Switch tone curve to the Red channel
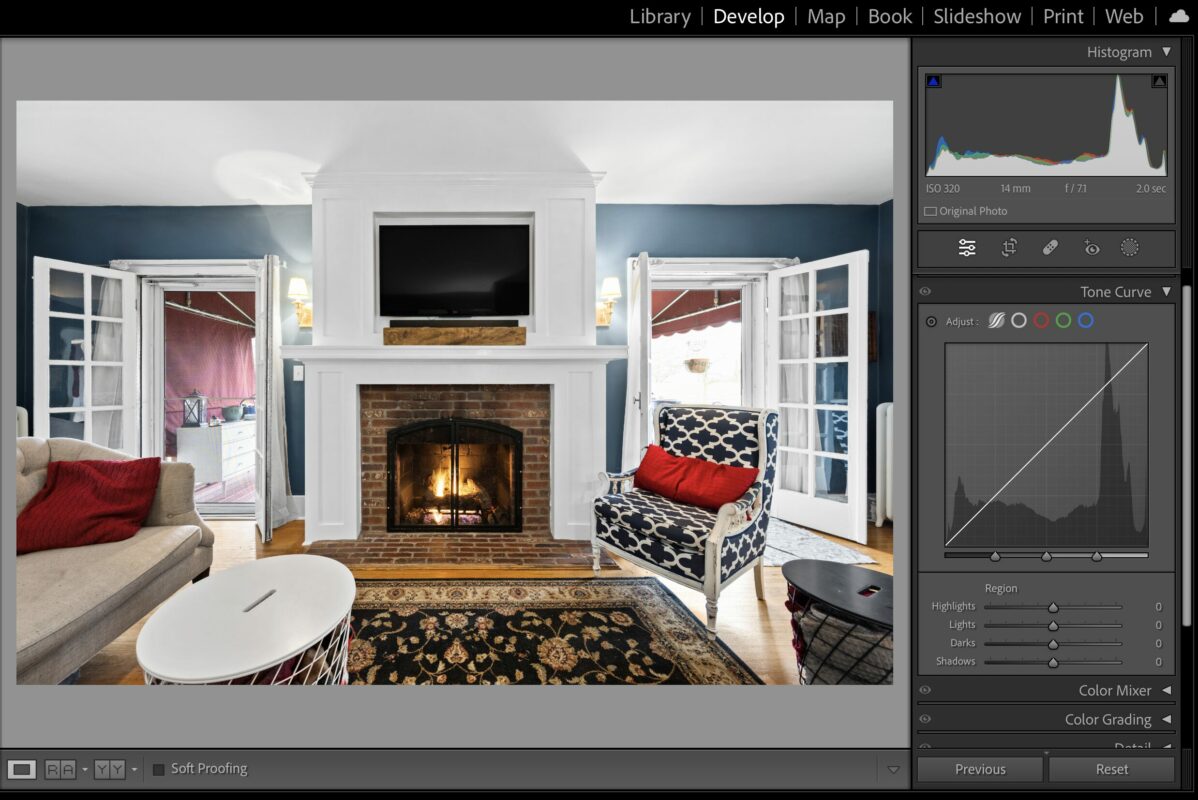Viewport: 1198px width, 800px height. pos(1041,320)
